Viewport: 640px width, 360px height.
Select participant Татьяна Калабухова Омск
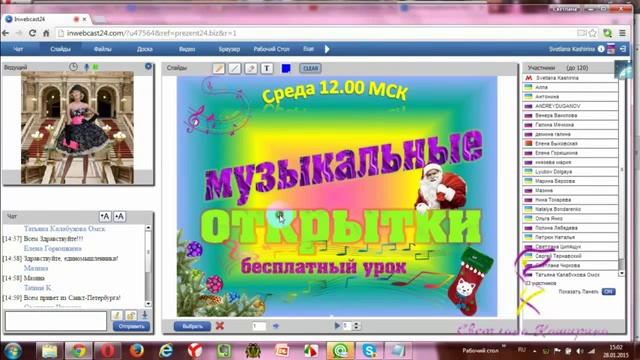point(570,275)
